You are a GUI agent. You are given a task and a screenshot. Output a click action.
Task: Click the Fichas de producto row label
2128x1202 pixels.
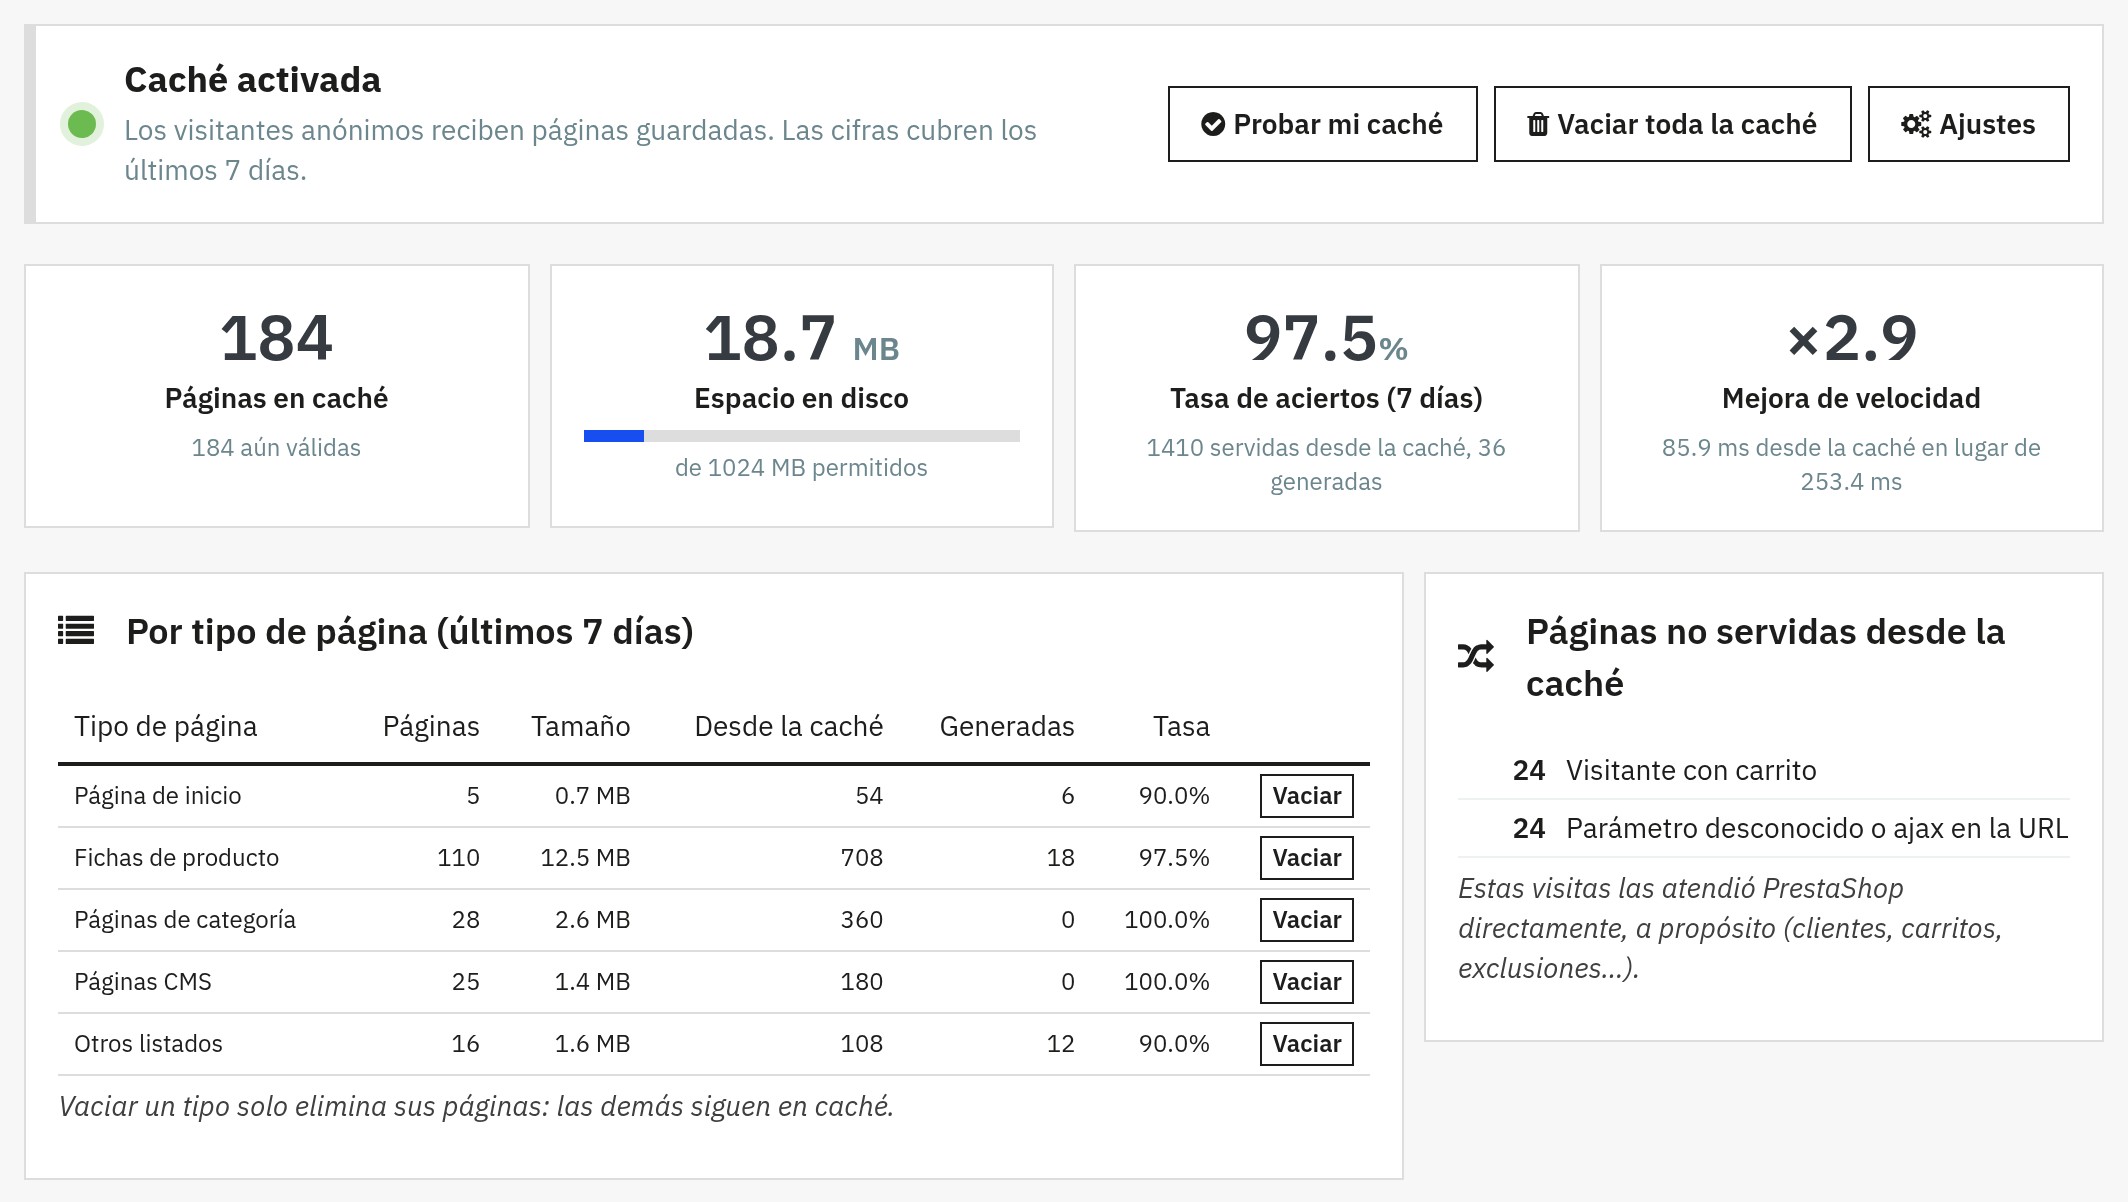pyautogui.click(x=176, y=858)
